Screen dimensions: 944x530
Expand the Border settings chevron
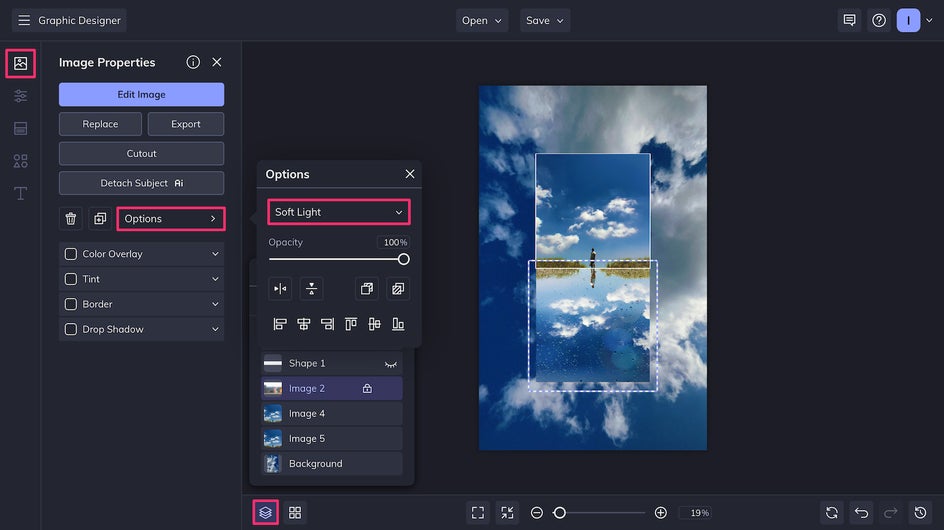pos(215,304)
